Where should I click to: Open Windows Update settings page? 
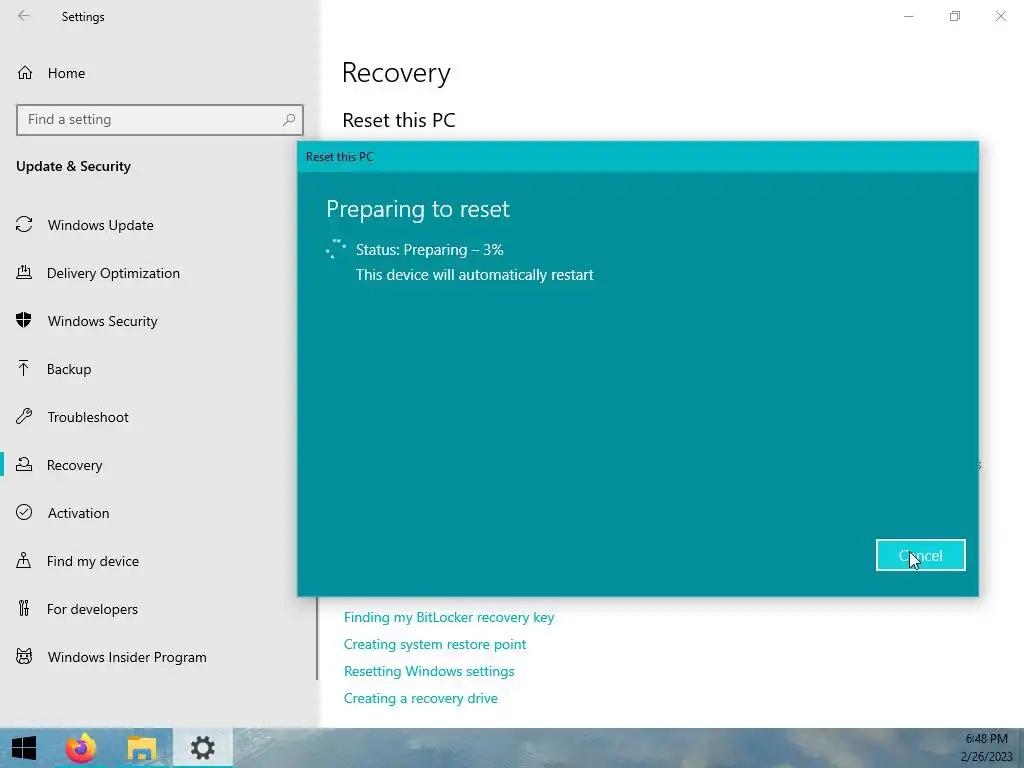pos(101,225)
